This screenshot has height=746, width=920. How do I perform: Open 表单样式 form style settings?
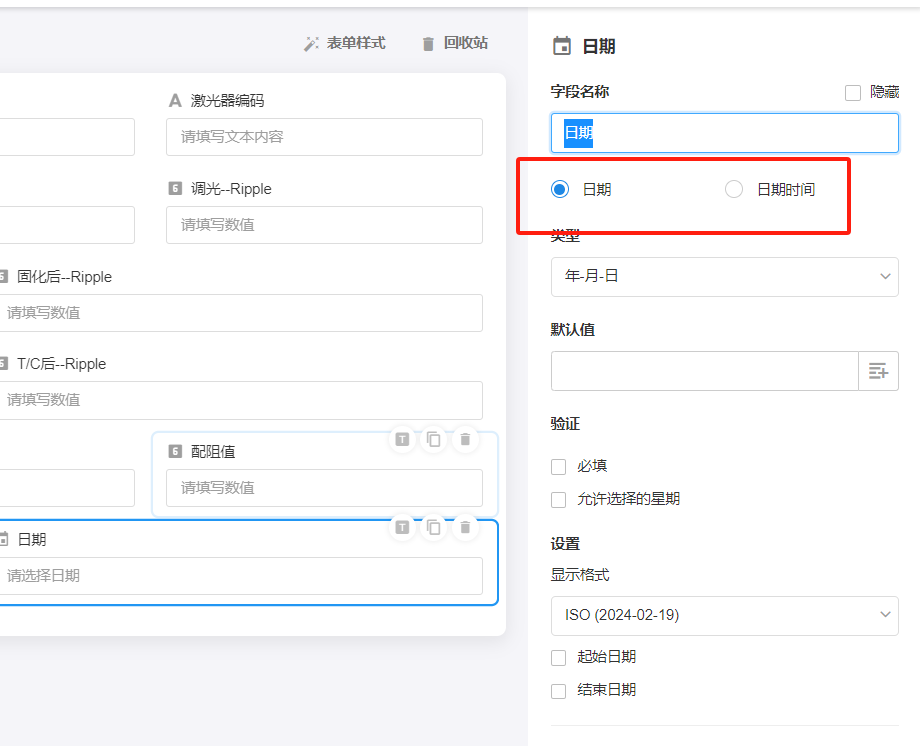(x=345, y=43)
